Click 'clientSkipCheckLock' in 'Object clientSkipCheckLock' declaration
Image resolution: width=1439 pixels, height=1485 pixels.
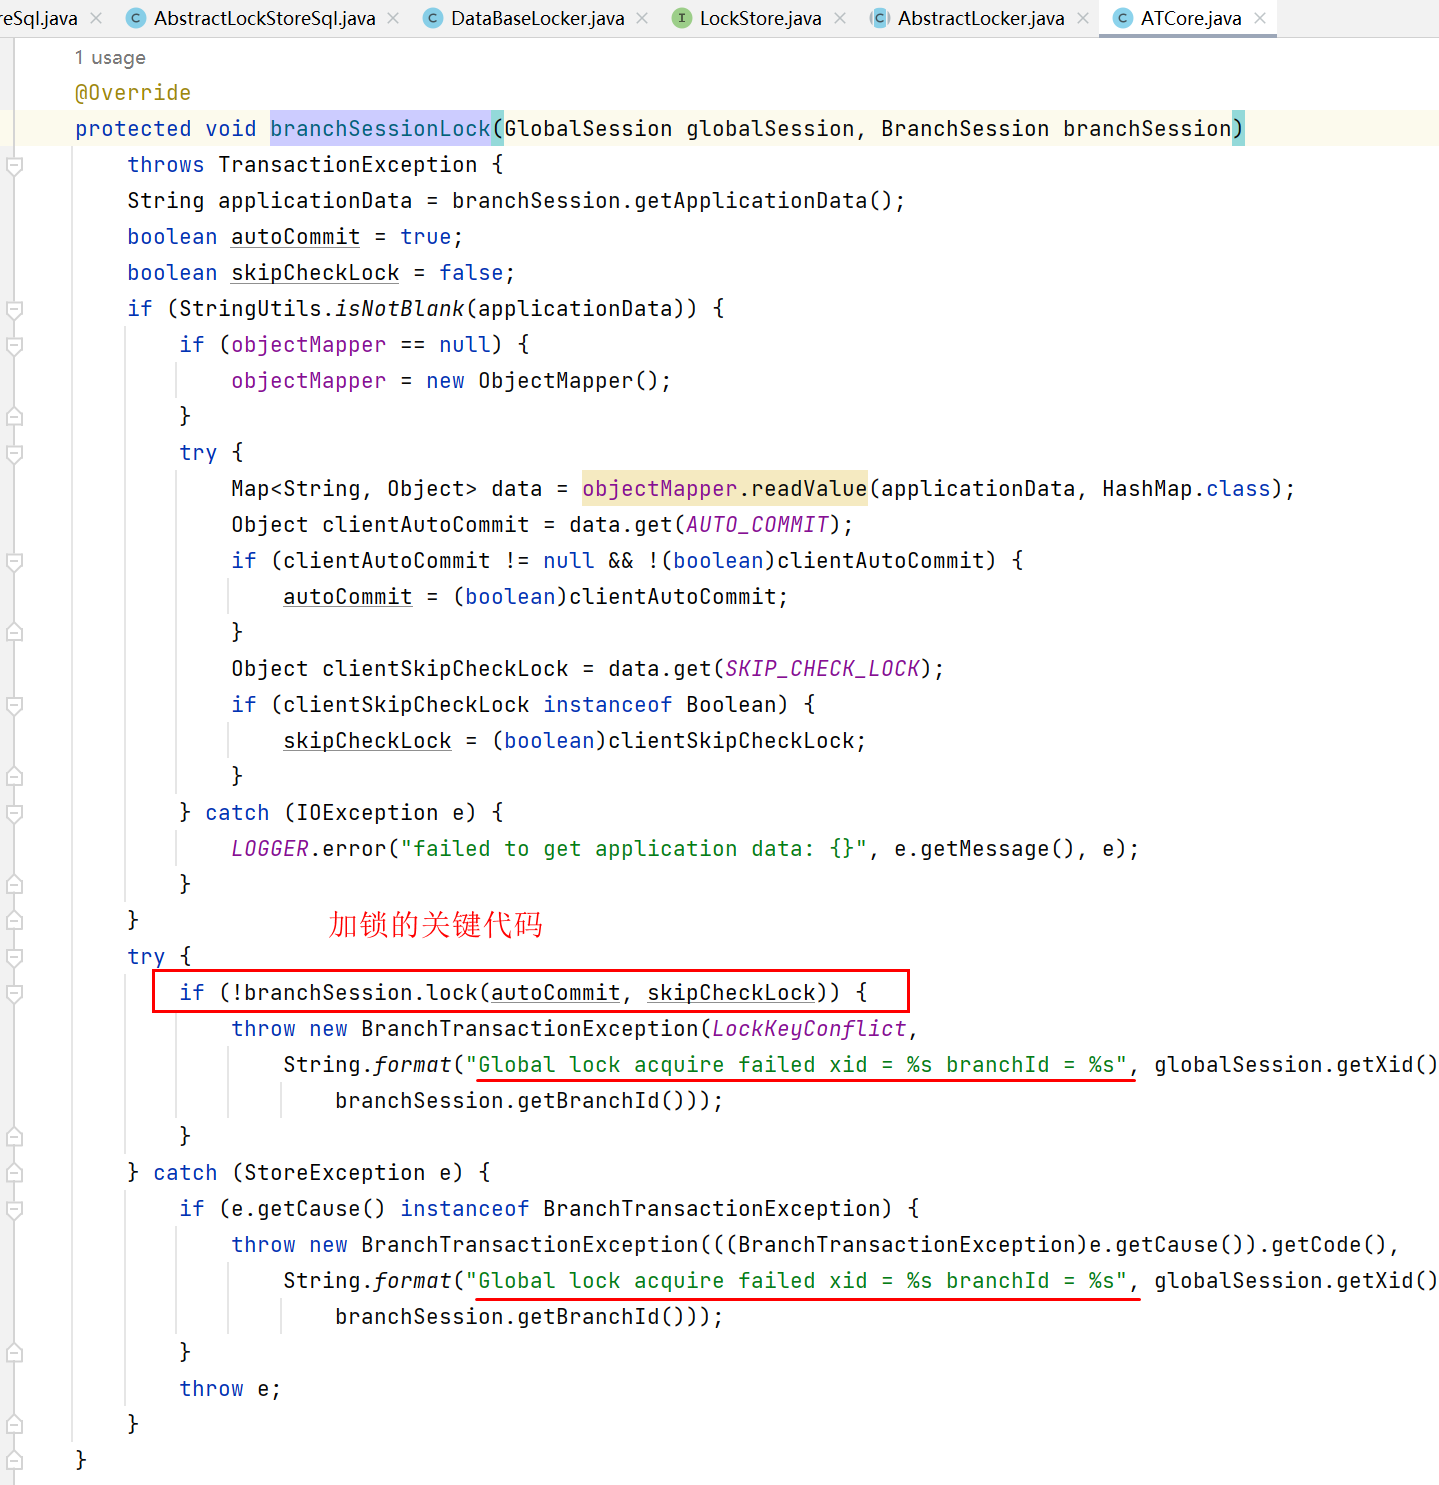click(x=445, y=669)
